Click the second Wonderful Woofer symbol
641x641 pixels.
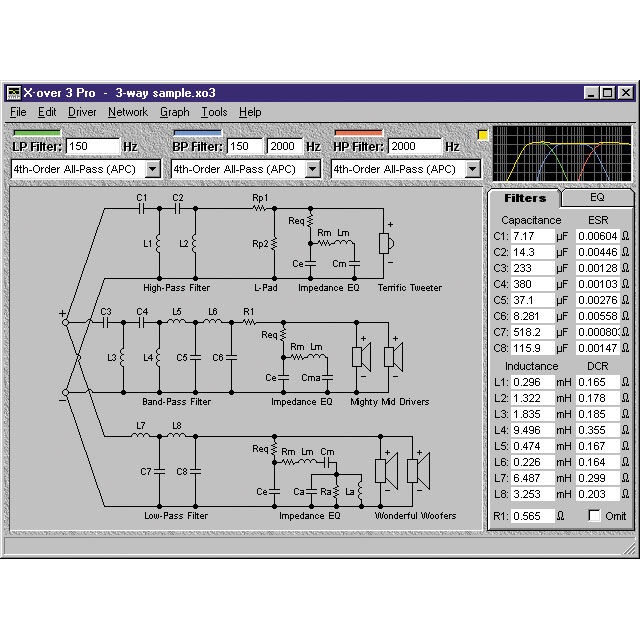tap(419, 471)
